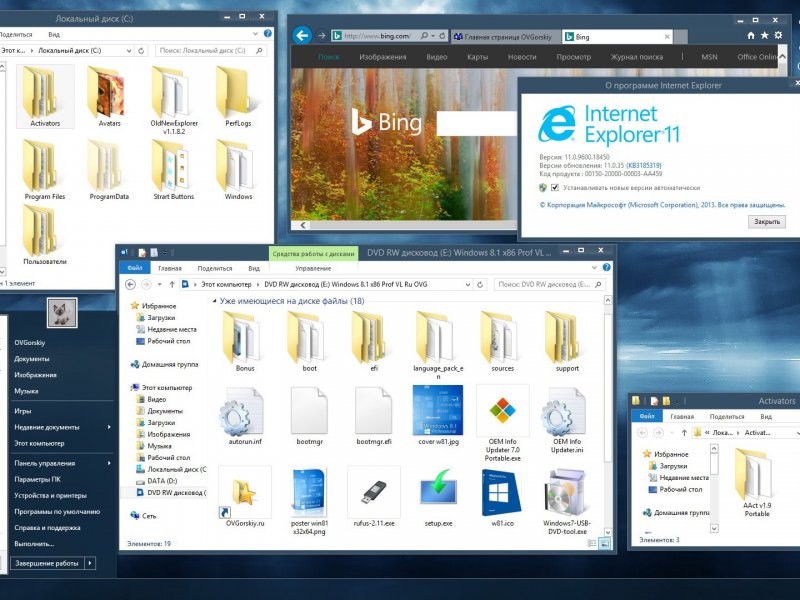Open the Internet Explorer tools gear
This screenshot has height=600, width=800.
(778, 35)
